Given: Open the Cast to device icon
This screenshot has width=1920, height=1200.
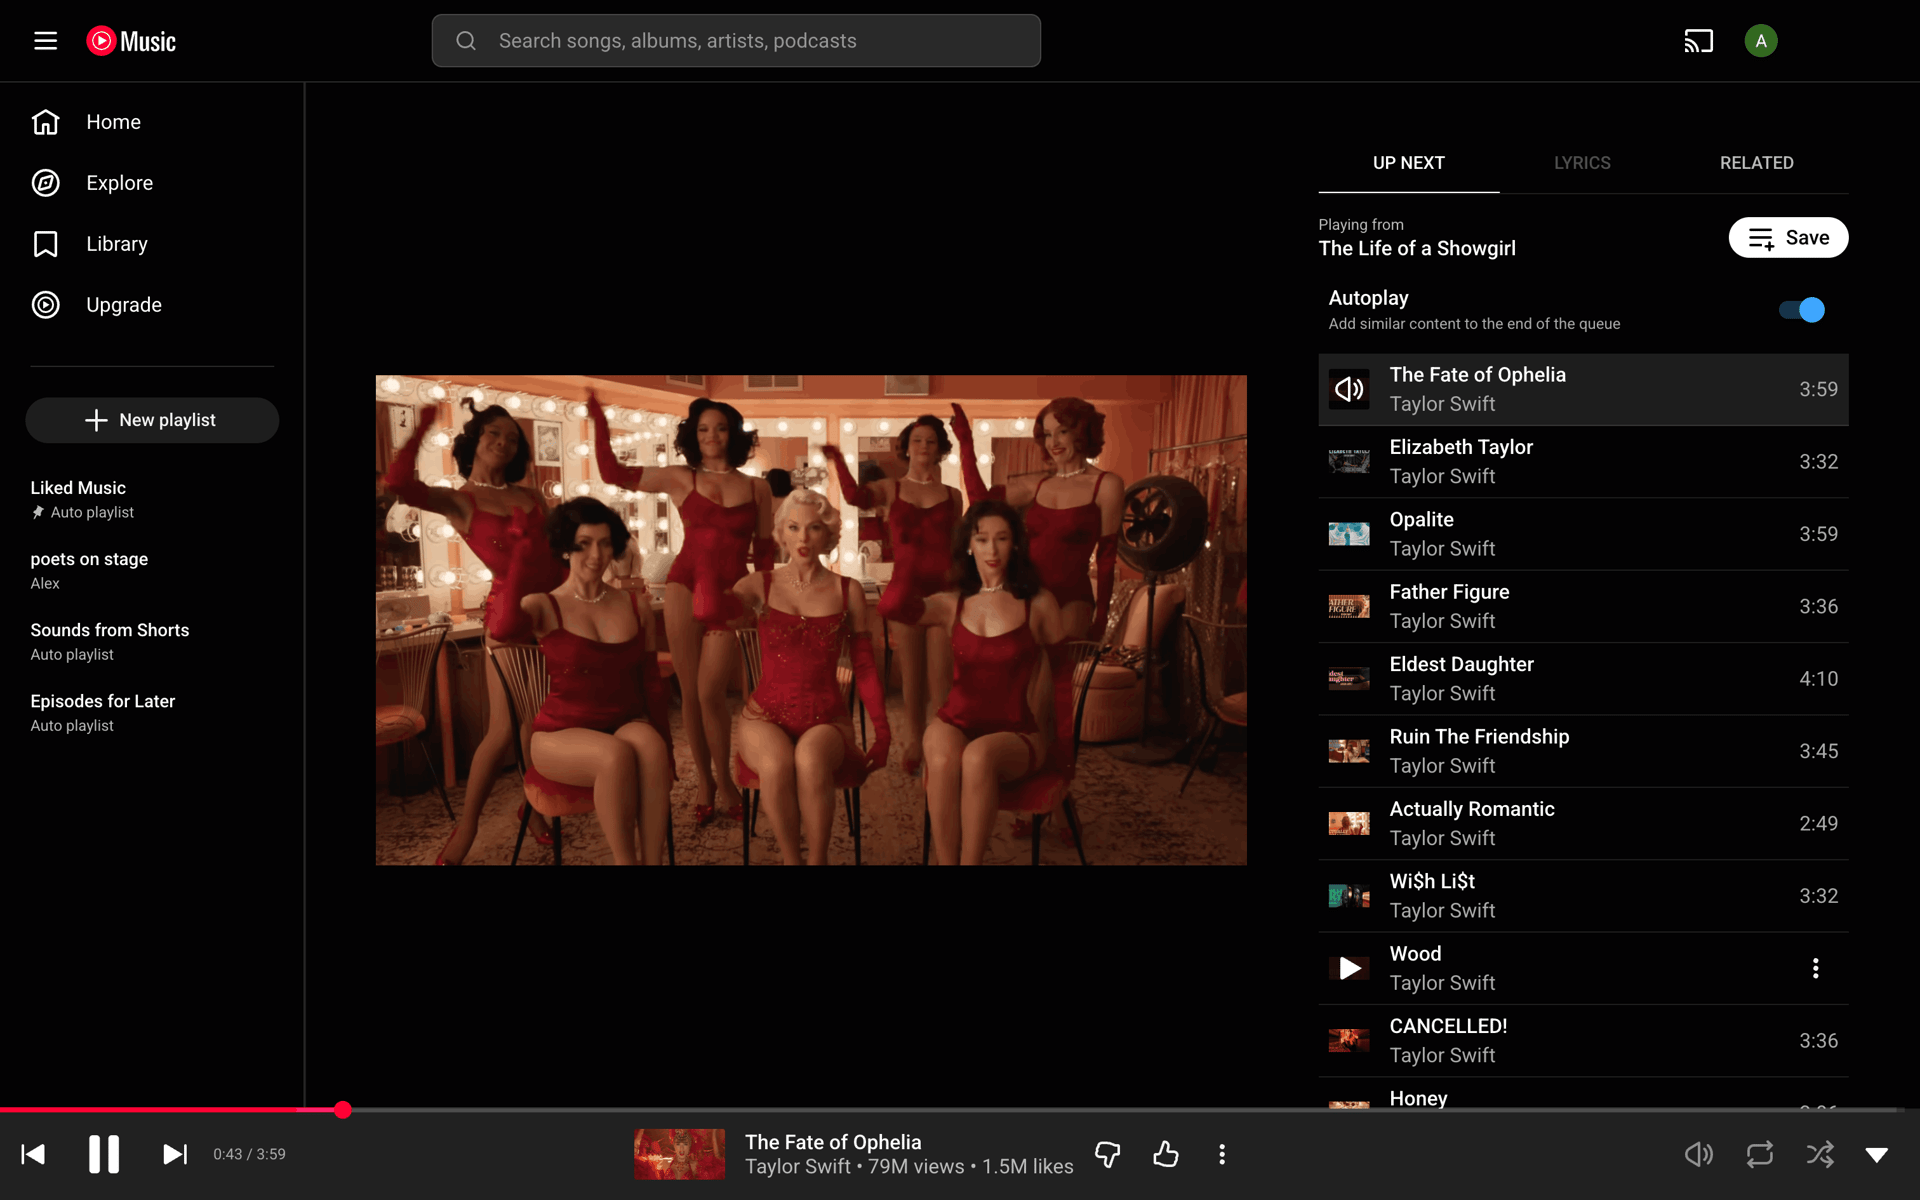Looking at the screenshot, I should coord(1698,41).
